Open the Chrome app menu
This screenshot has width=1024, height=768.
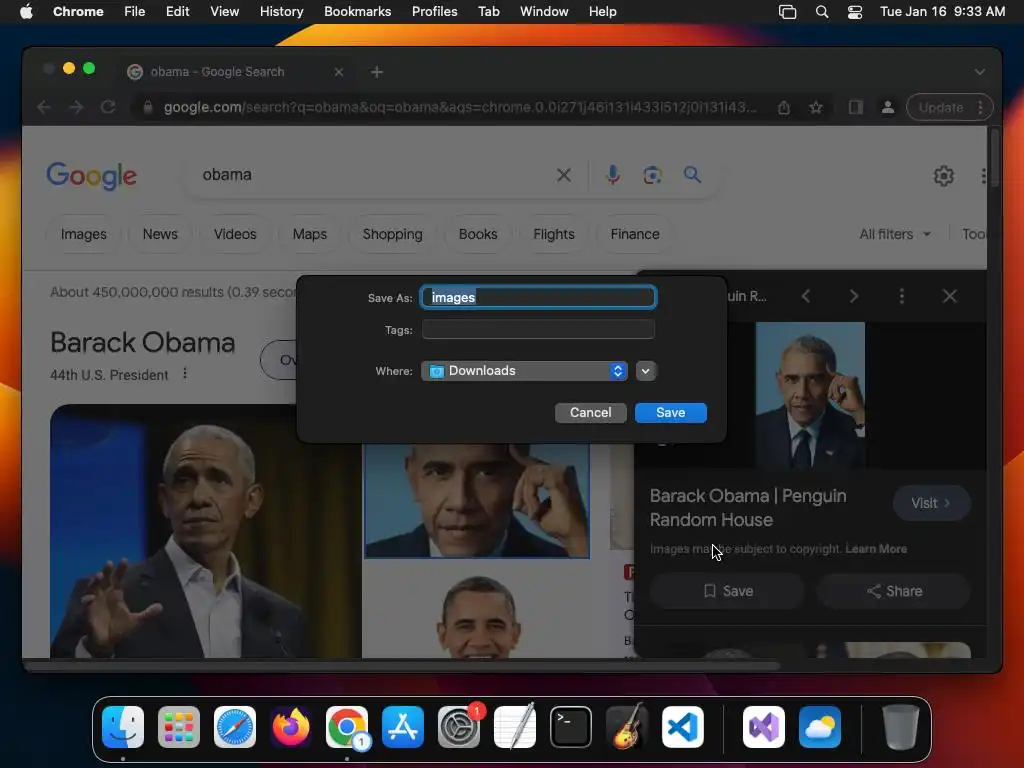[78, 11]
